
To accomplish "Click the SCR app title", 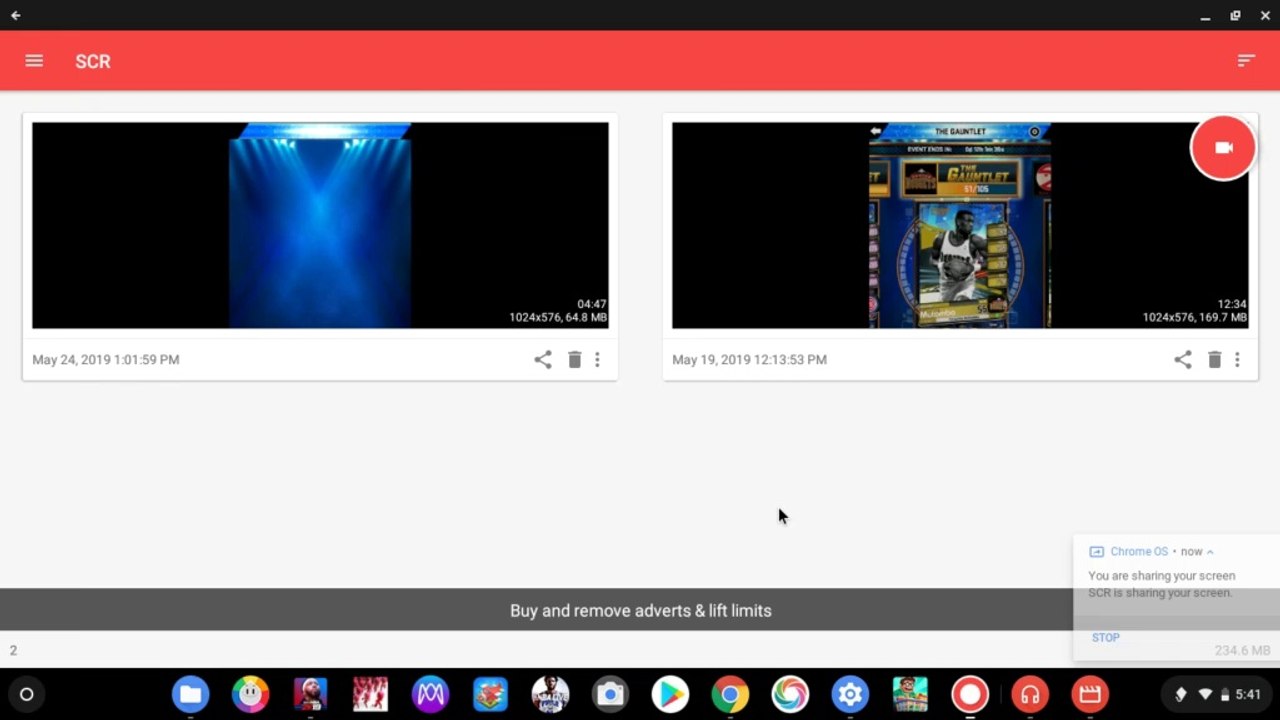I will (93, 61).
